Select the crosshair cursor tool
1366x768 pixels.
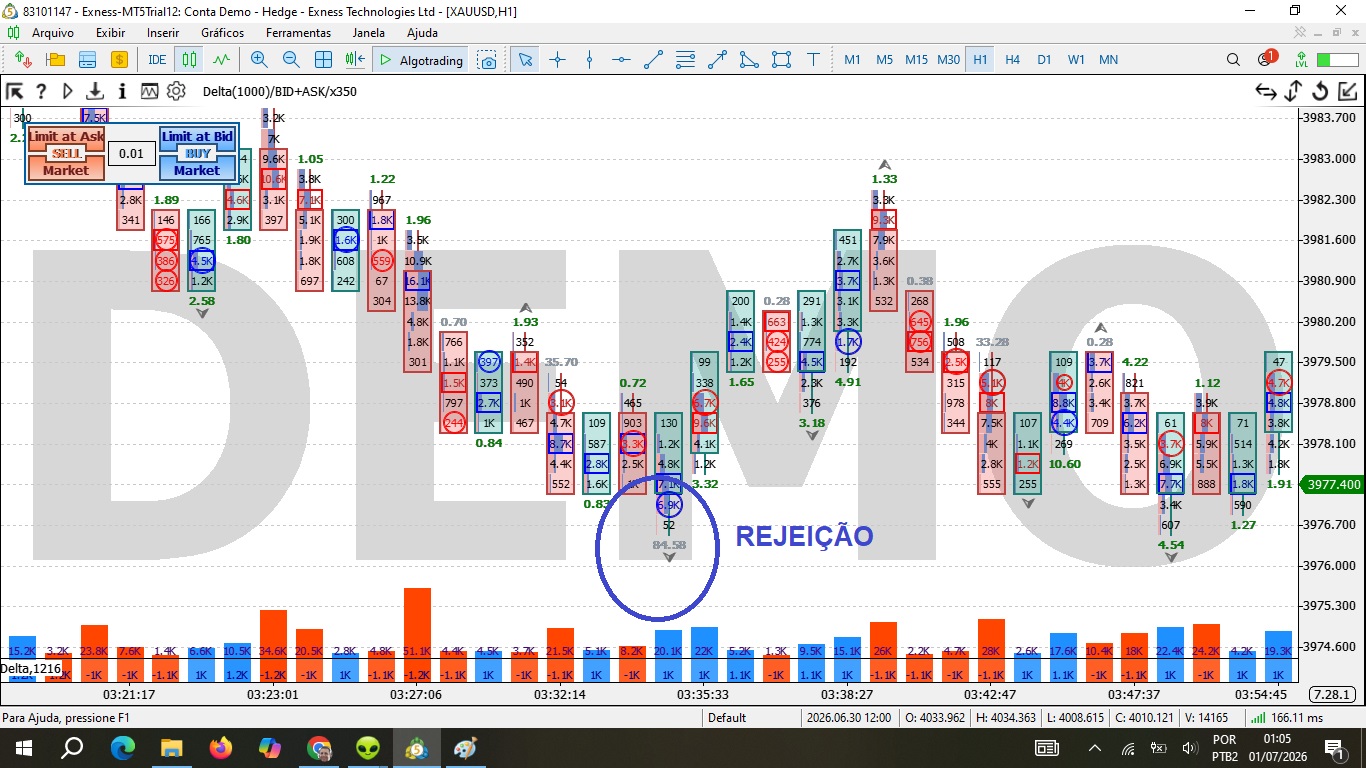coord(557,60)
